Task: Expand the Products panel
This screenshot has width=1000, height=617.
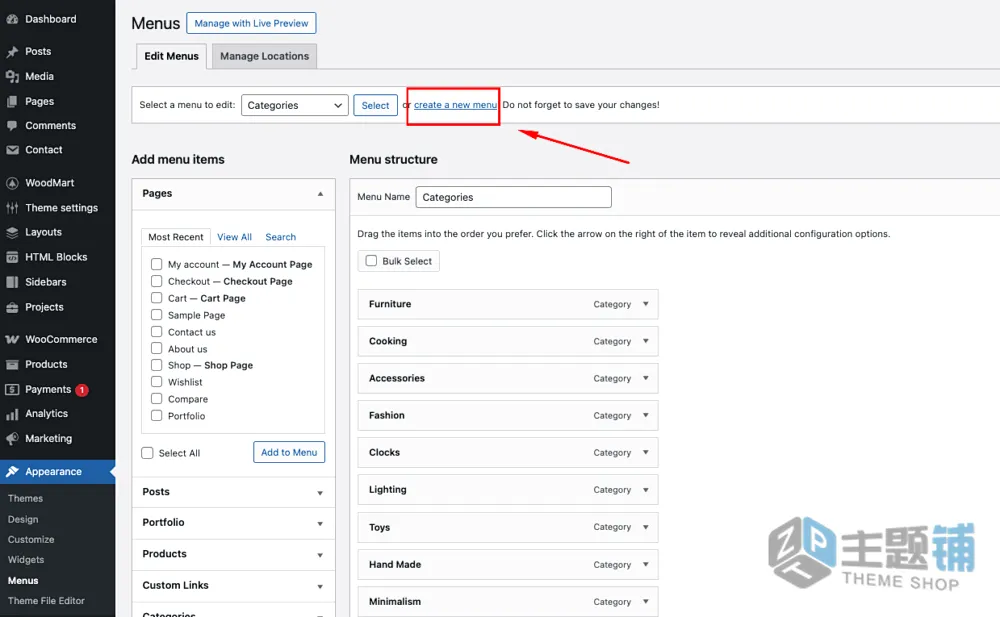Action: pyautogui.click(x=320, y=555)
